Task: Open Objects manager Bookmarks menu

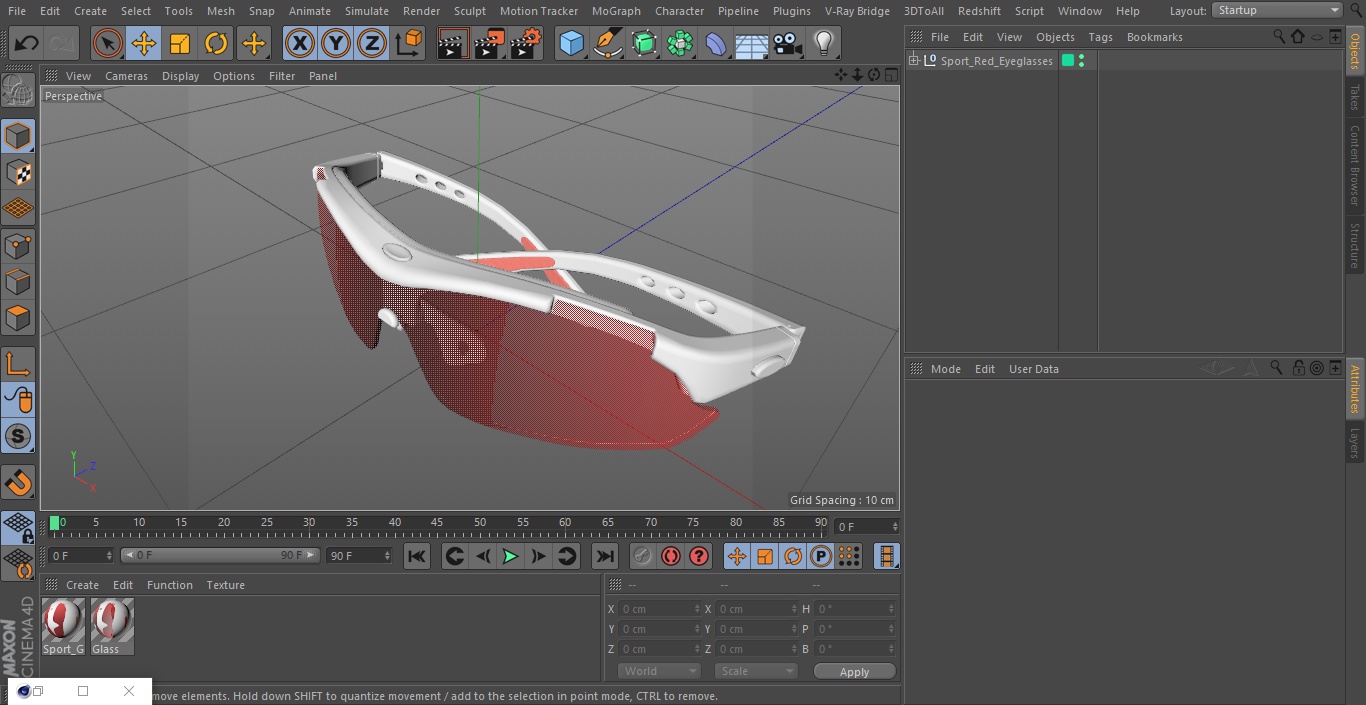Action: coord(1154,37)
